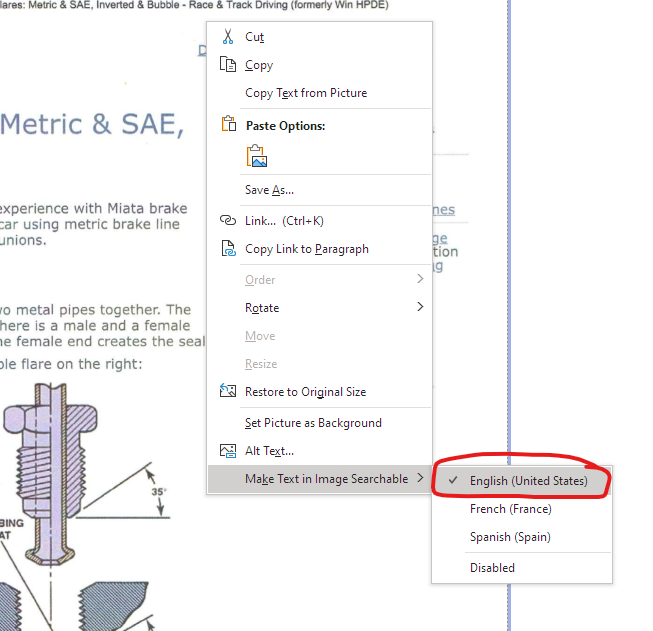
Task: Disable text search in image
Action: [492, 567]
